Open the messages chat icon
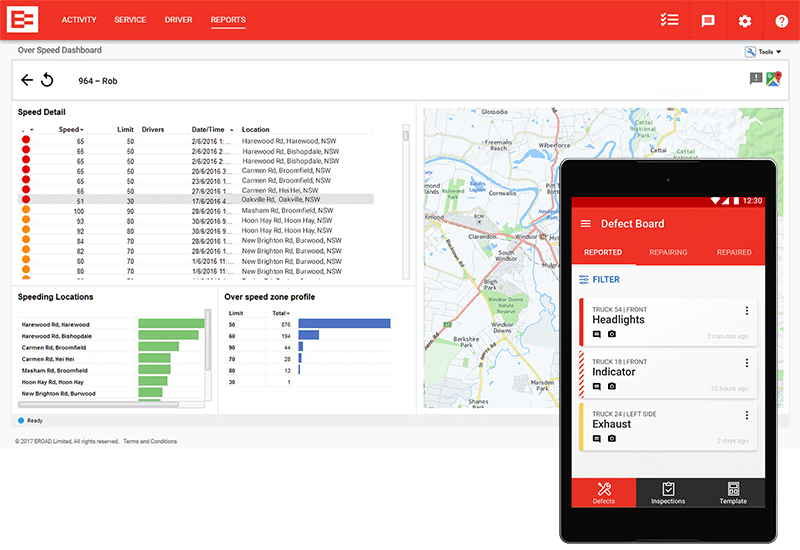The image size is (800, 550). 708,20
